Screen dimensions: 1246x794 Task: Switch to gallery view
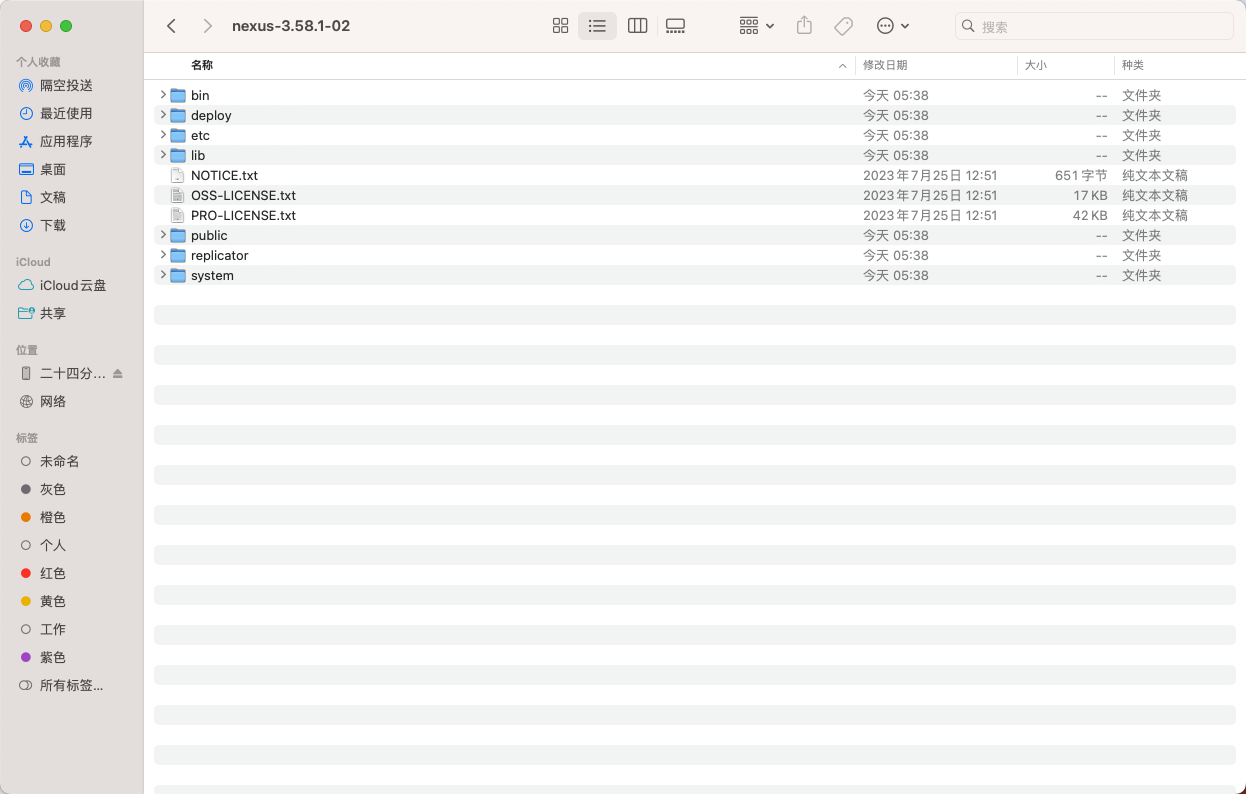pyautogui.click(x=675, y=26)
